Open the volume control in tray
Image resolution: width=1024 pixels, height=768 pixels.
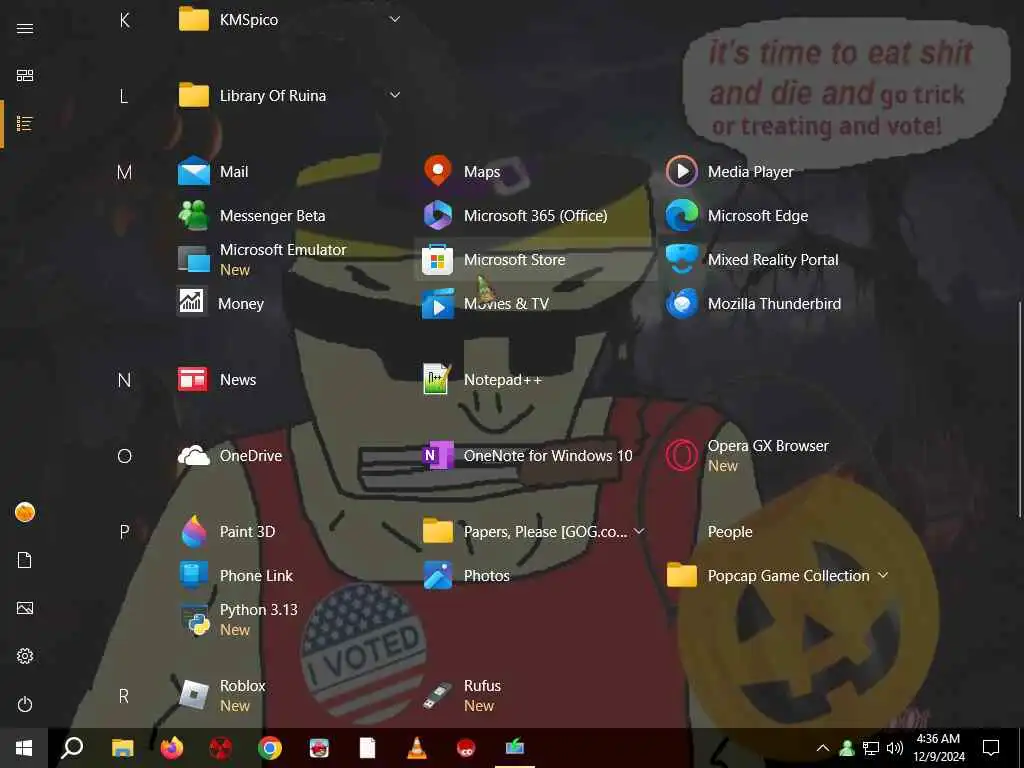click(895, 748)
